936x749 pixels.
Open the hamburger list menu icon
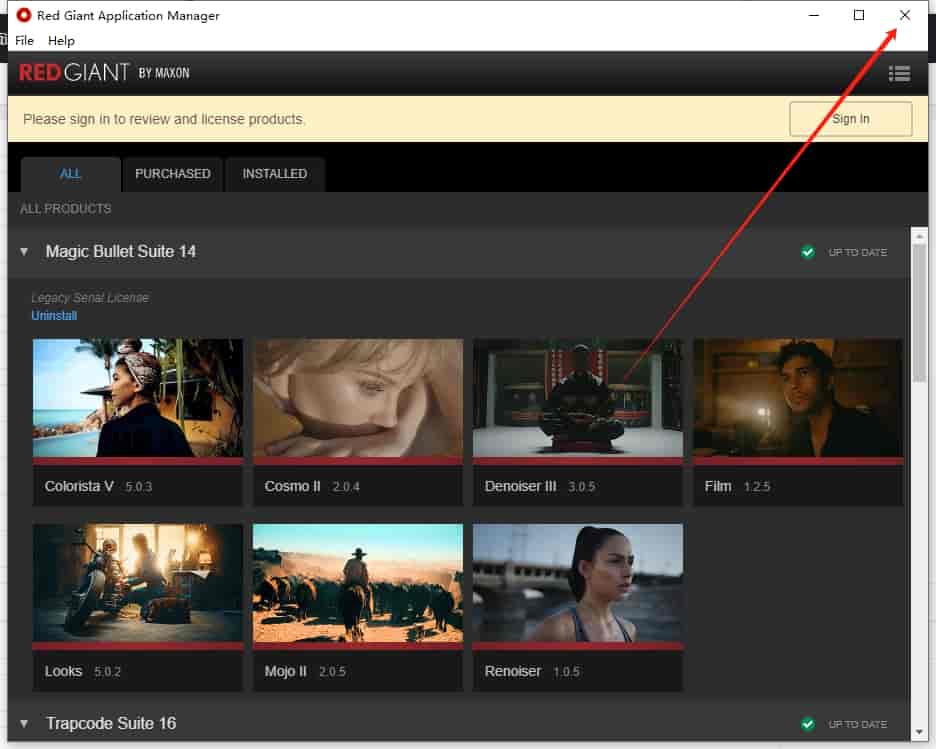point(899,73)
